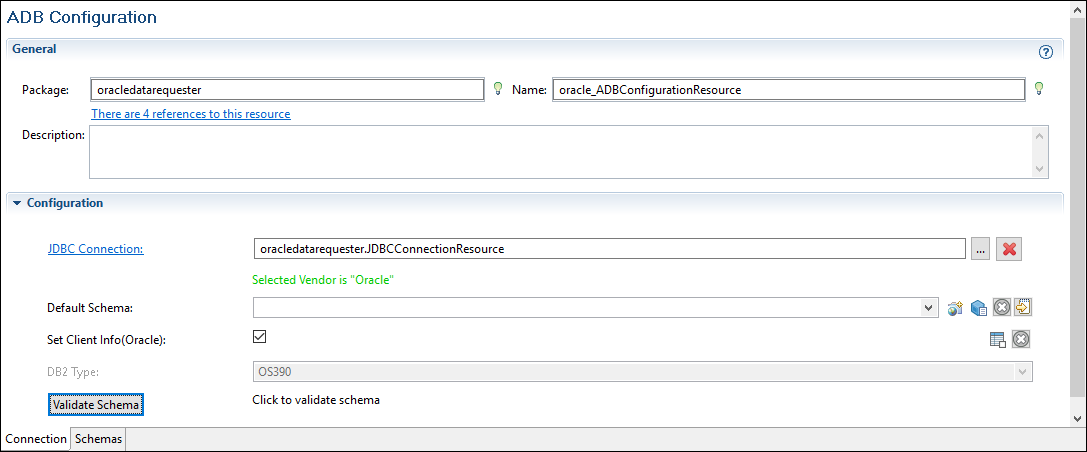Open the Default Schema dropdown
Image resolution: width=1087 pixels, height=452 pixels.
tap(929, 308)
